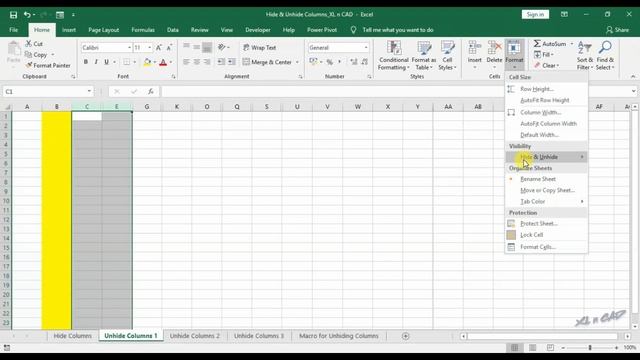Image resolution: width=640 pixels, height=360 pixels.
Task: Decrease Decimal places
Action: (x=364, y=62)
